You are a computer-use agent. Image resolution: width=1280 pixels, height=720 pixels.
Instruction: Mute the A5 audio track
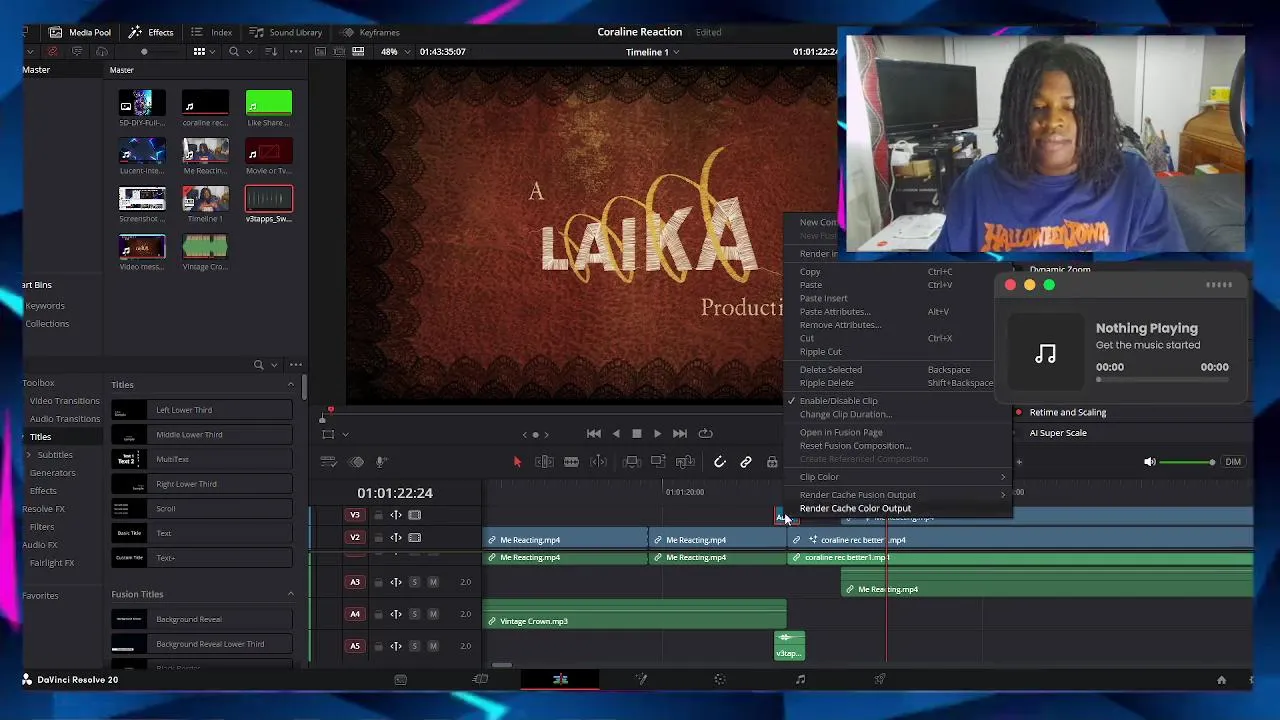click(433, 646)
